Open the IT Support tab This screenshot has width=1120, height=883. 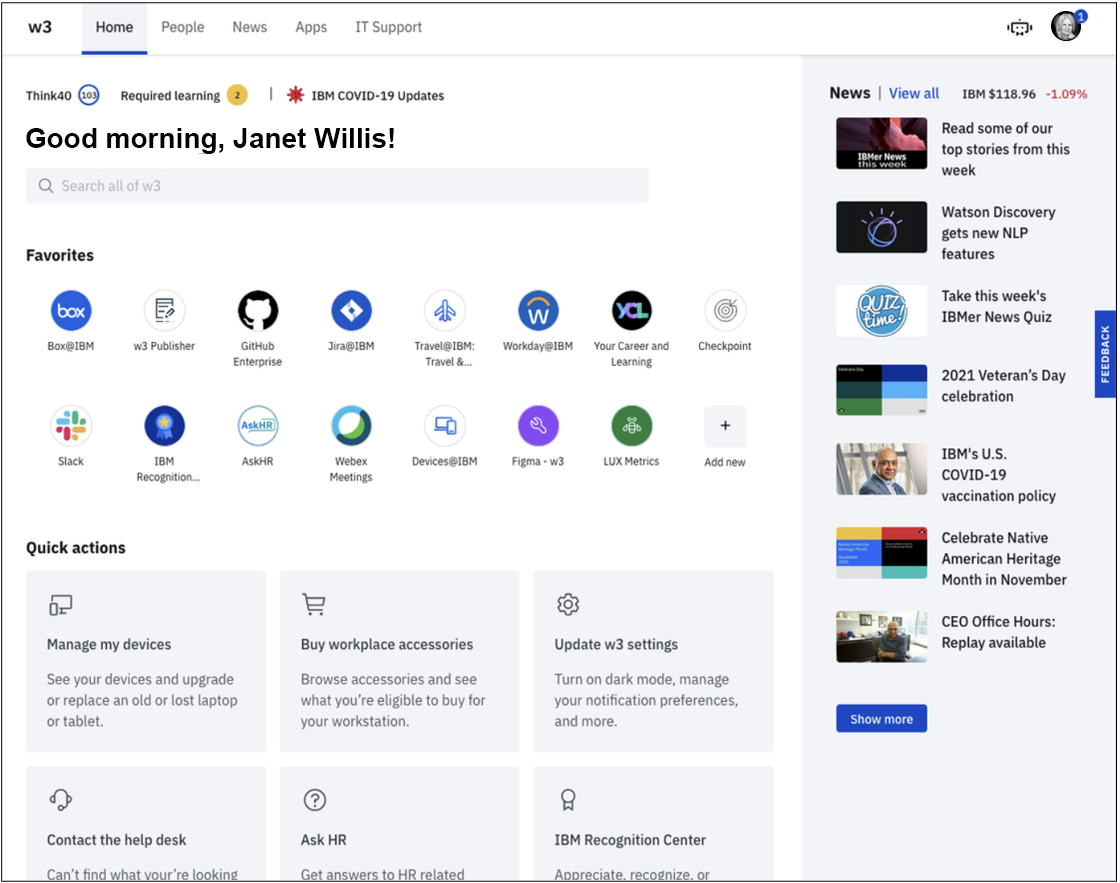[x=389, y=27]
